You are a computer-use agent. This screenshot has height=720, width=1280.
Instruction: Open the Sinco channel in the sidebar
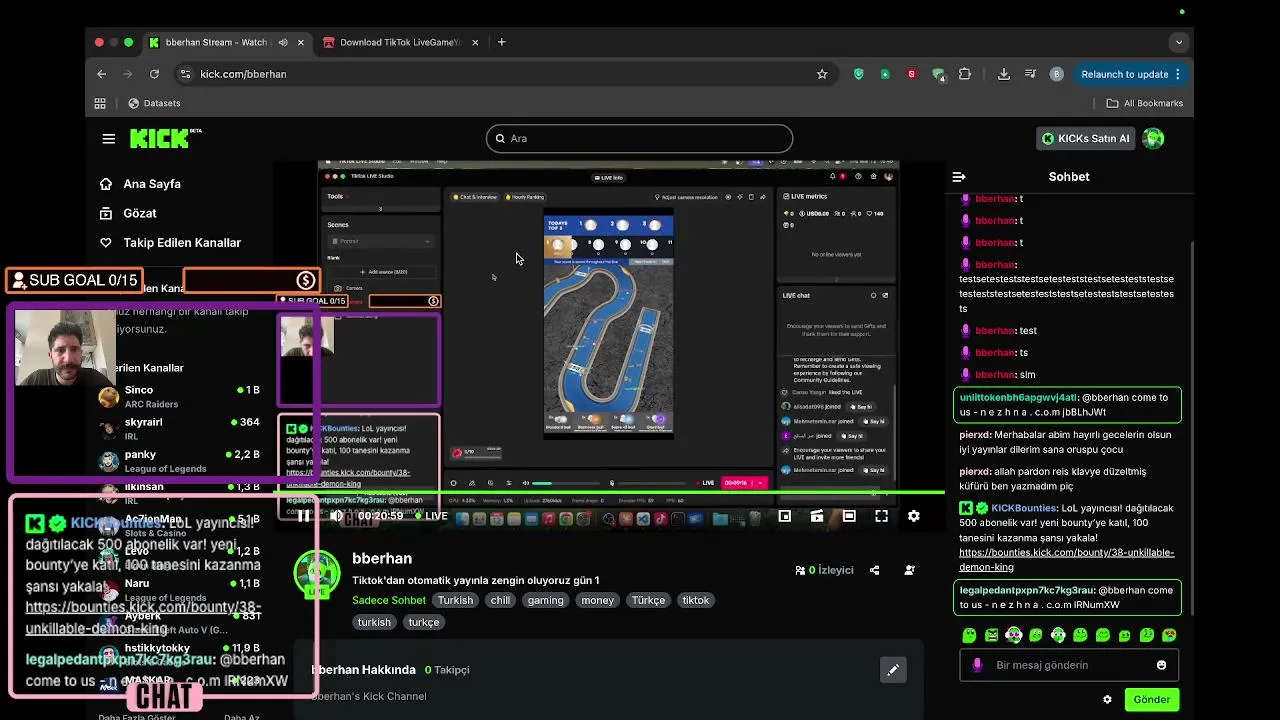point(180,396)
